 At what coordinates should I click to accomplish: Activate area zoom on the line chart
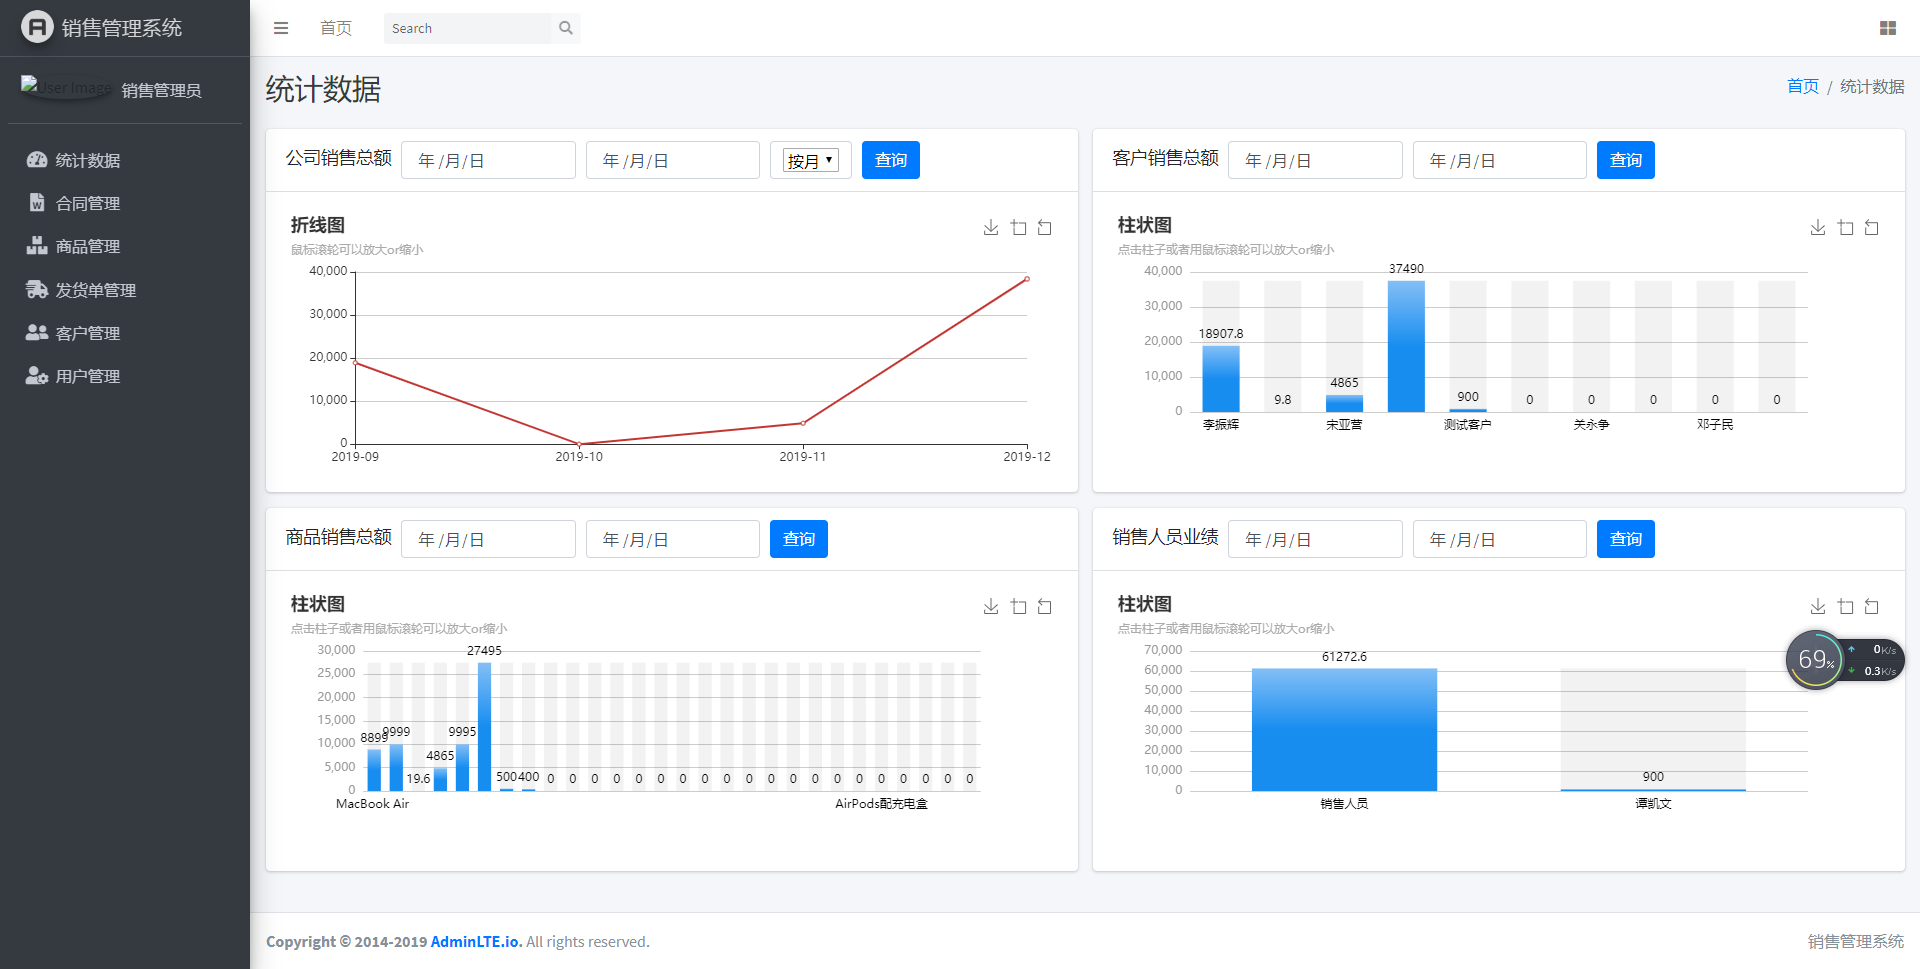(1018, 228)
